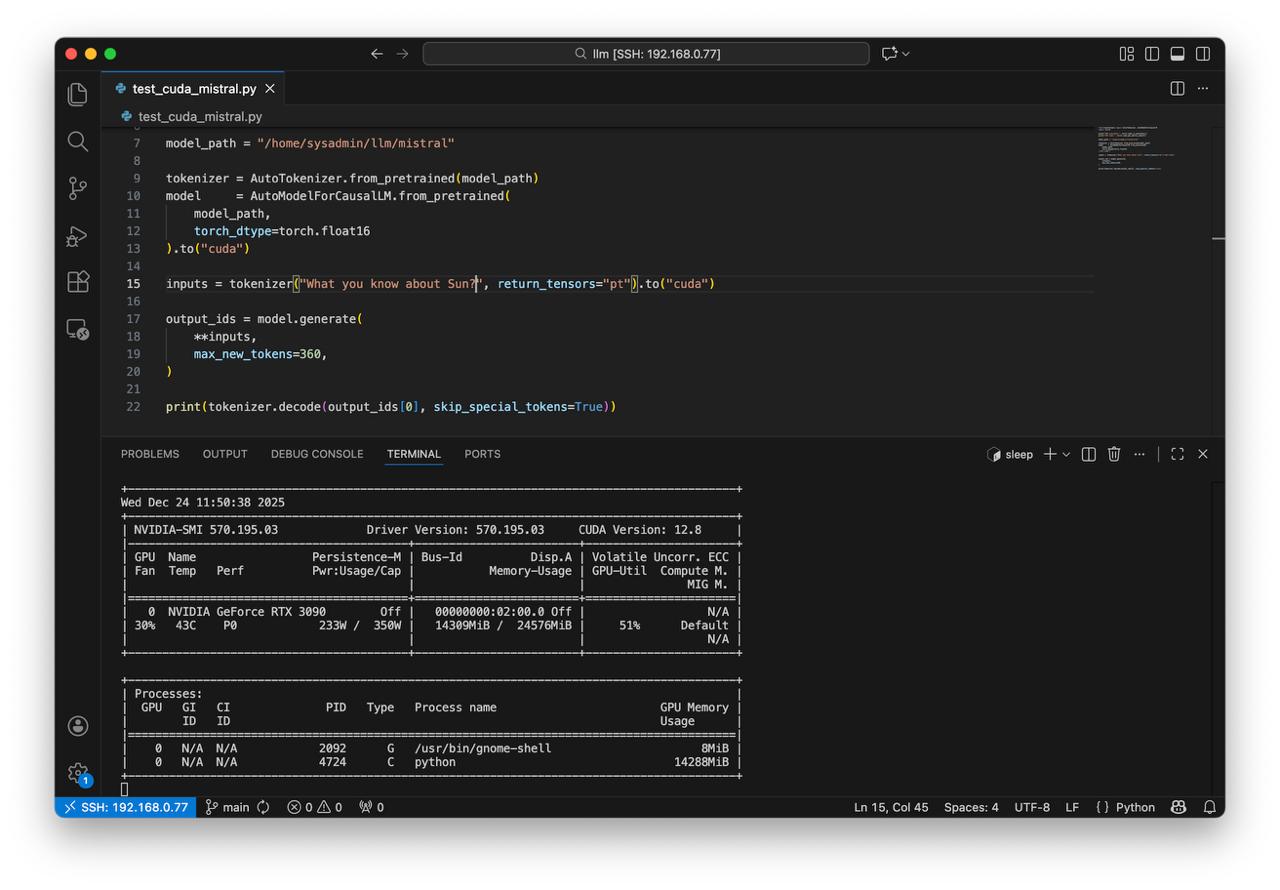The height and width of the screenshot is (890, 1280).
Task: Open Run and Debug view
Action: (x=78, y=236)
